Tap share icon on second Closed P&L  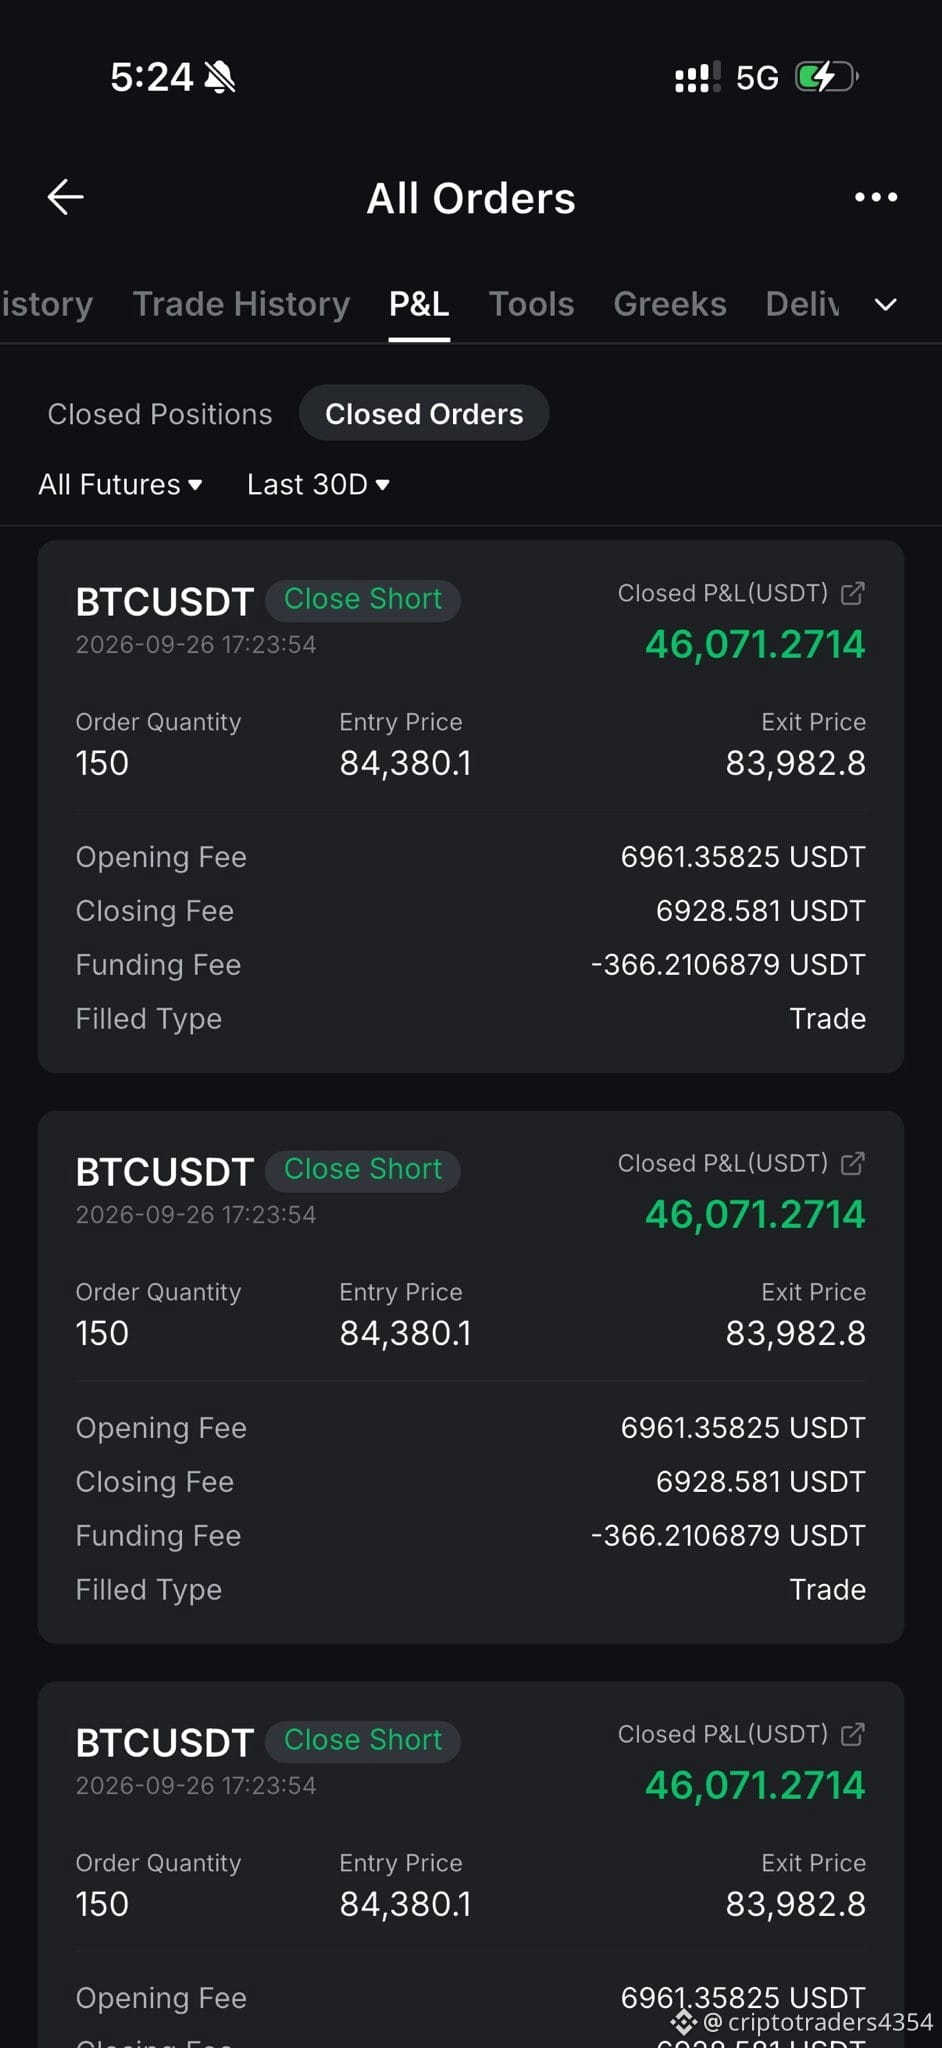click(x=853, y=1163)
